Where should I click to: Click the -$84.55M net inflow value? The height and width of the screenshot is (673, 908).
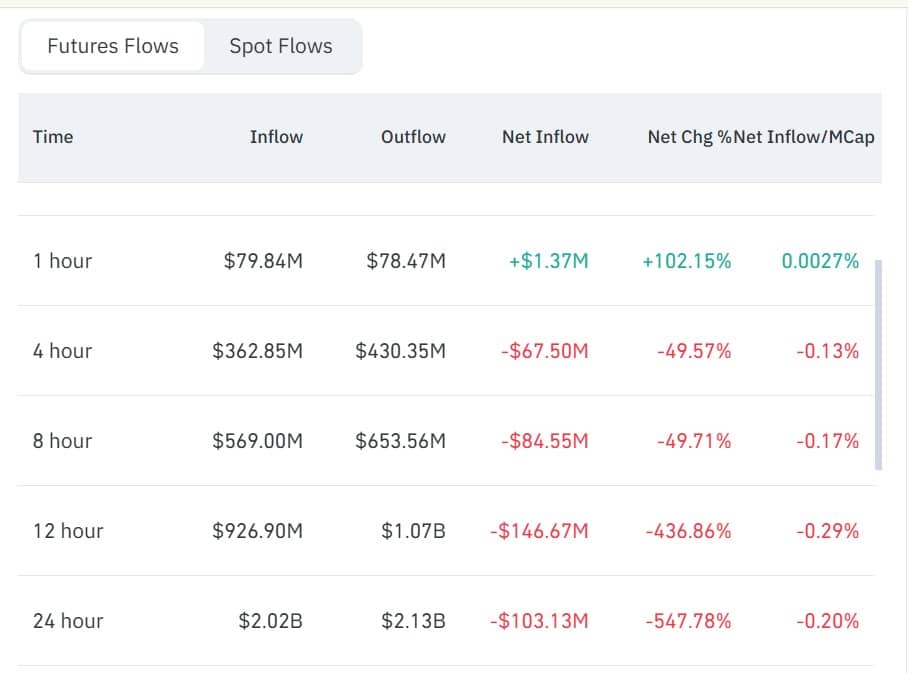click(x=544, y=441)
